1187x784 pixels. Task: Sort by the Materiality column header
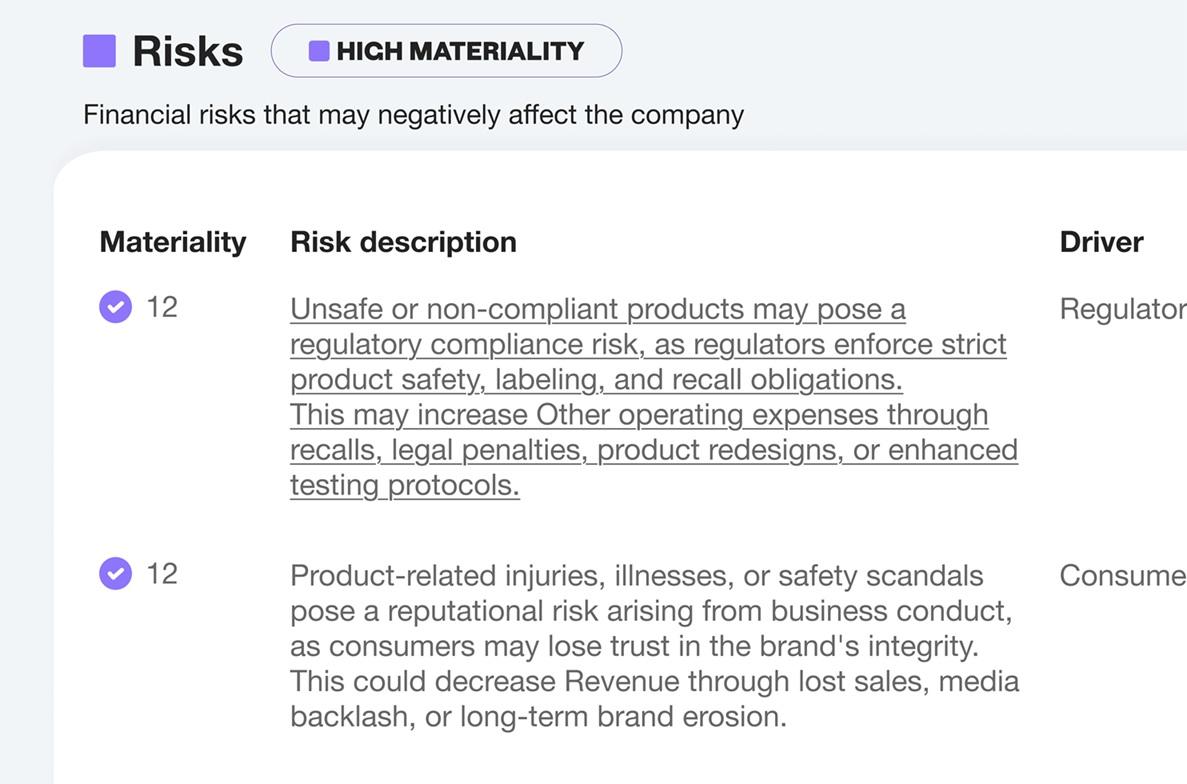click(172, 241)
